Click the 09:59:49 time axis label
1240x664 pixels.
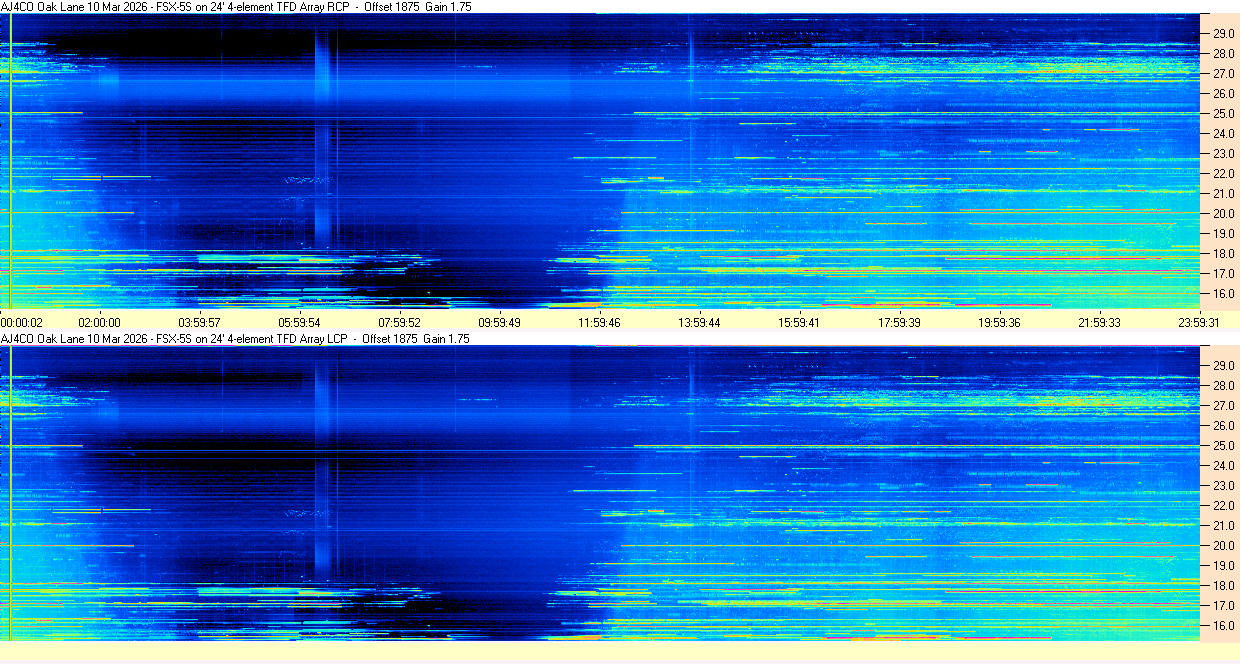[x=500, y=322]
